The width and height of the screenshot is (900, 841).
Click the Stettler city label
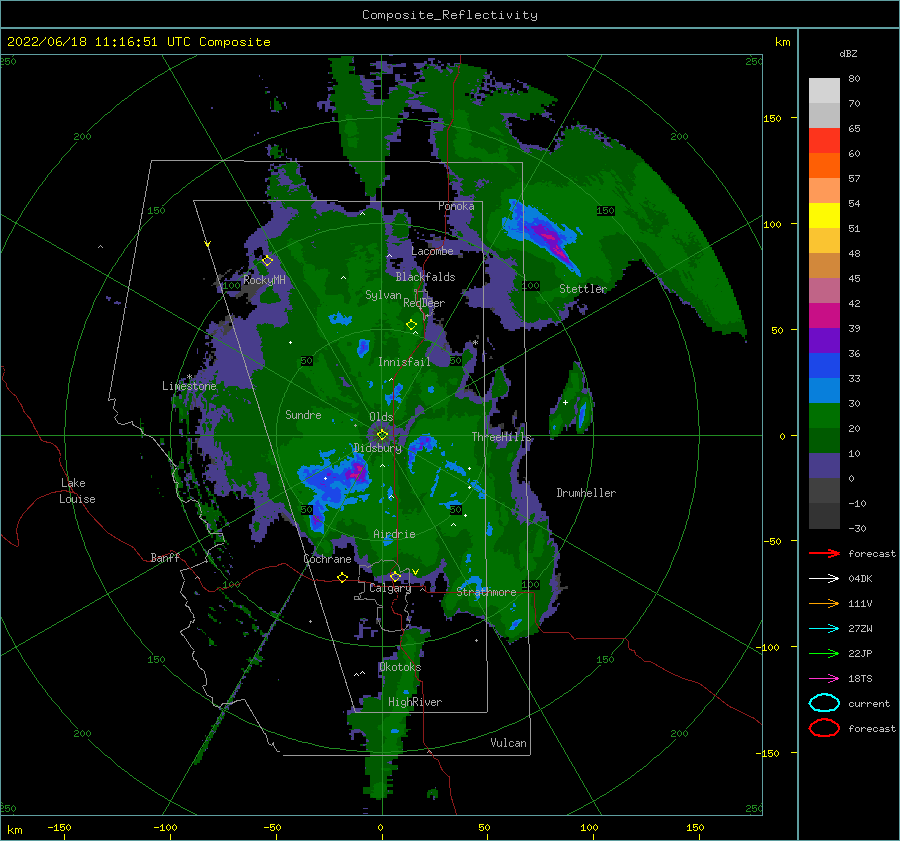(x=583, y=289)
